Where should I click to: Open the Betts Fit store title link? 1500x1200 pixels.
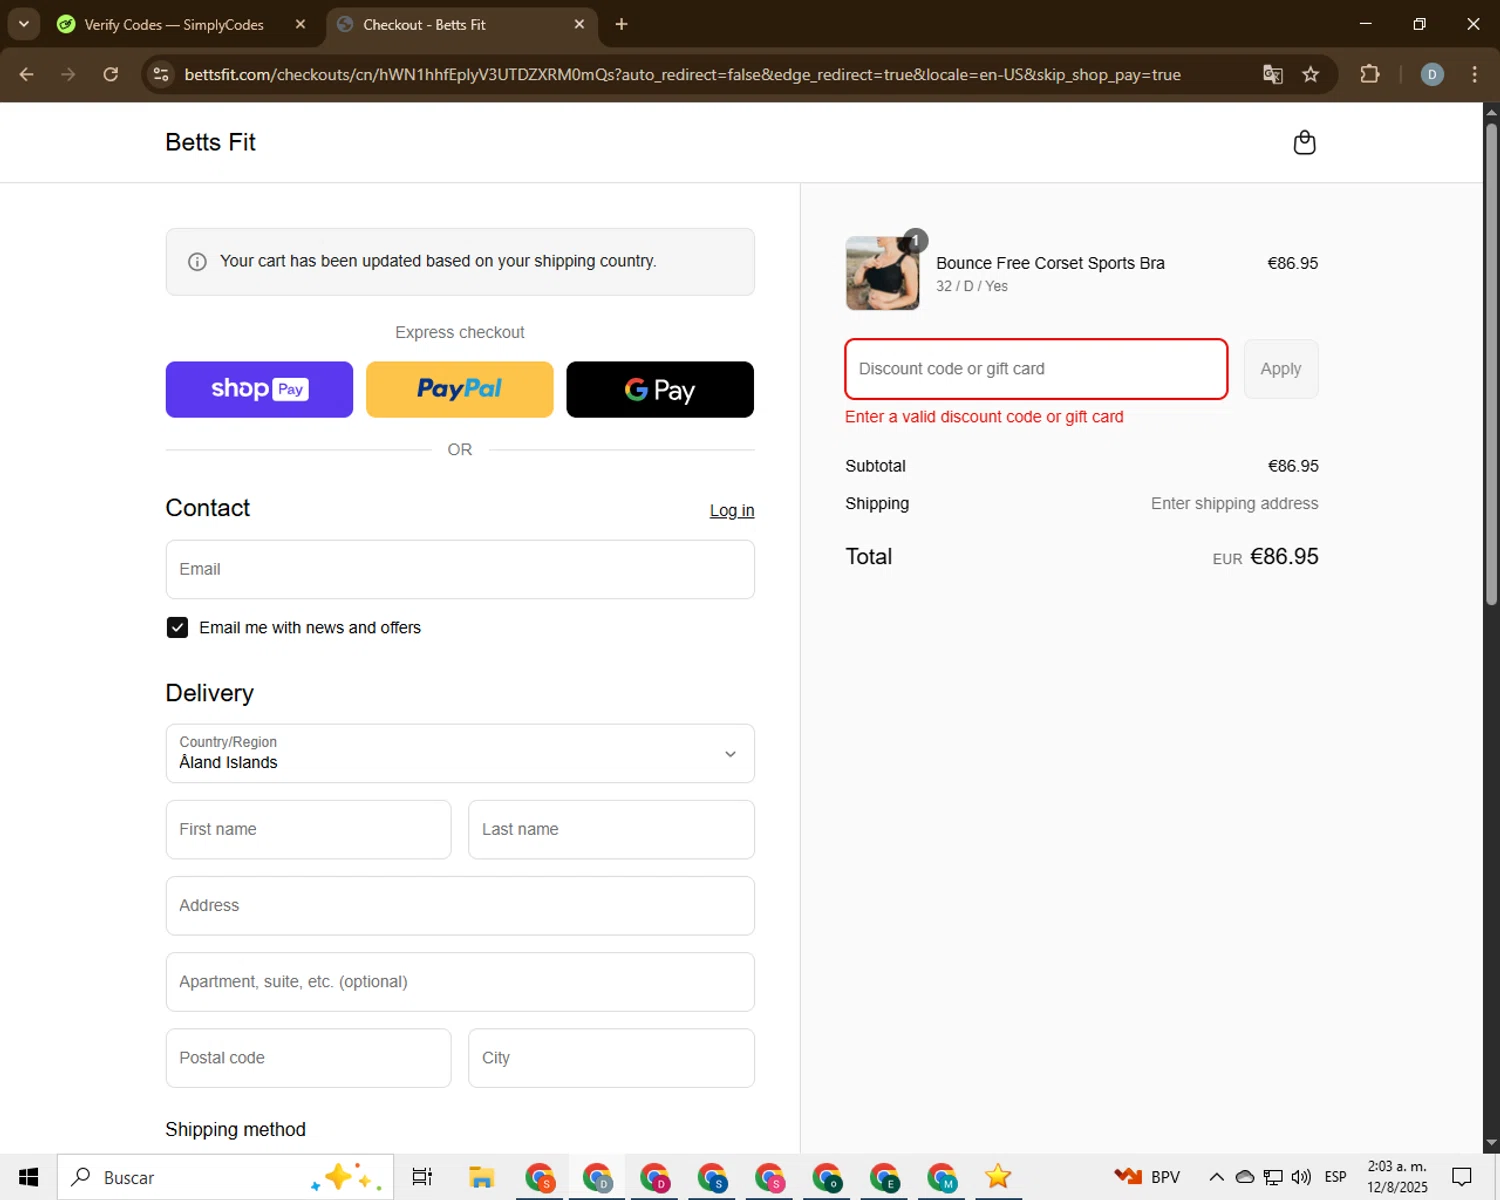point(210,143)
